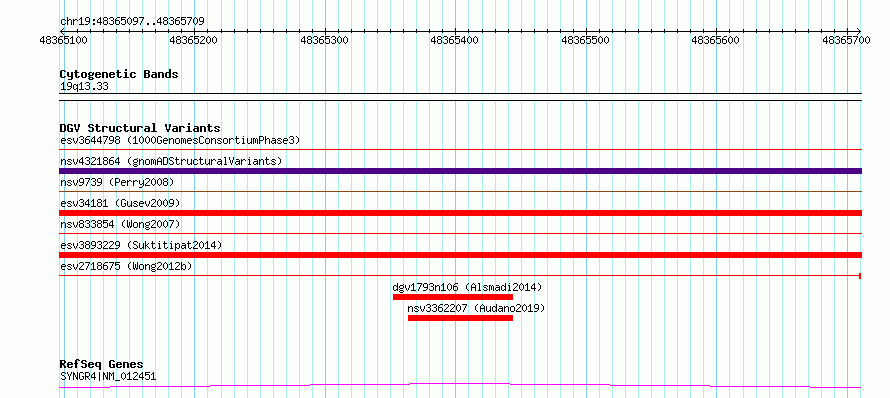The image size is (890, 398).
Task: Open dgv1793n106 (Alsmadi2014) label text
Action: [x=468, y=287]
